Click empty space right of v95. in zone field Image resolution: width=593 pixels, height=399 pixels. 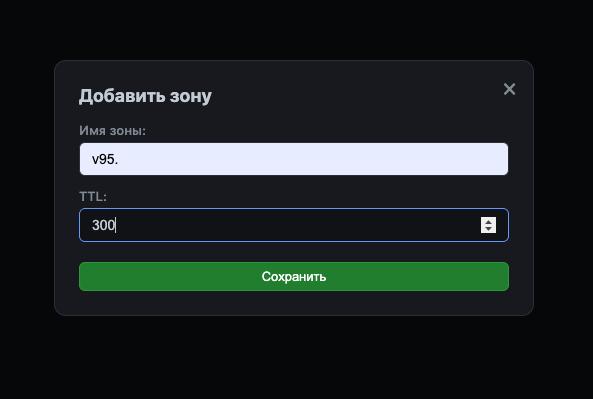[x=303, y=159]
